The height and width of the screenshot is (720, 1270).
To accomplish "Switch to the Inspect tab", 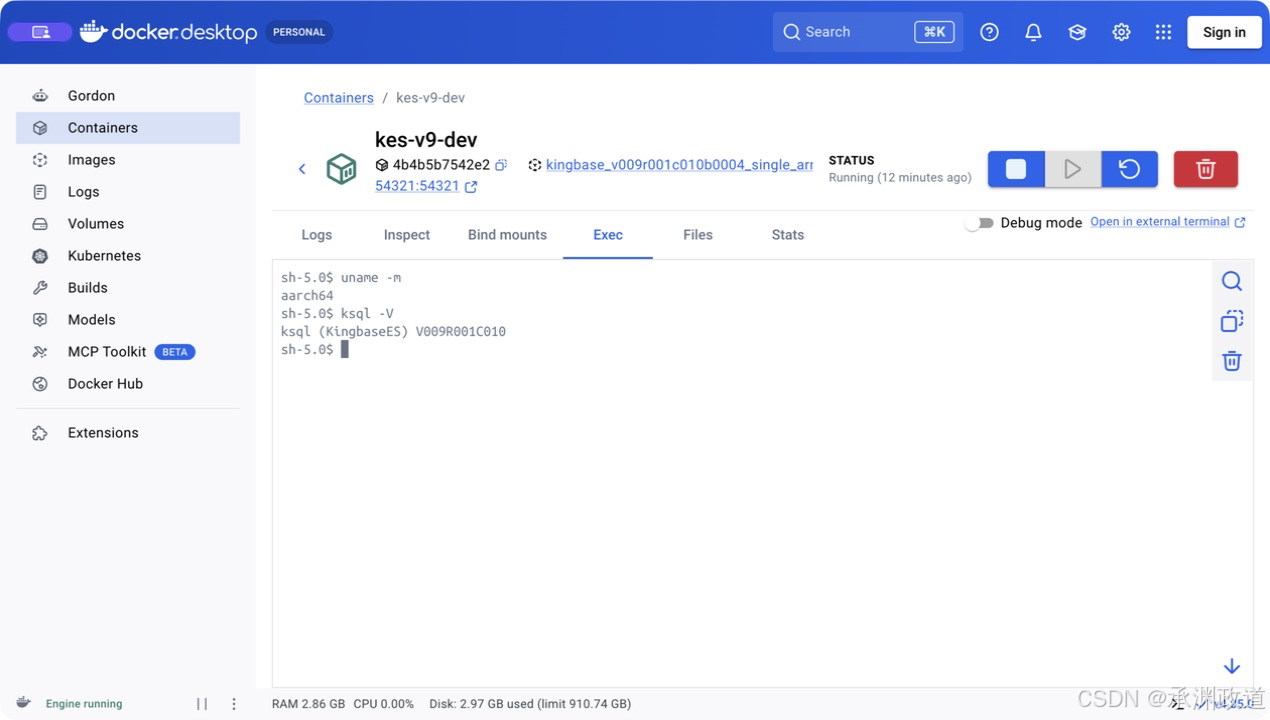I will point(407,235).
